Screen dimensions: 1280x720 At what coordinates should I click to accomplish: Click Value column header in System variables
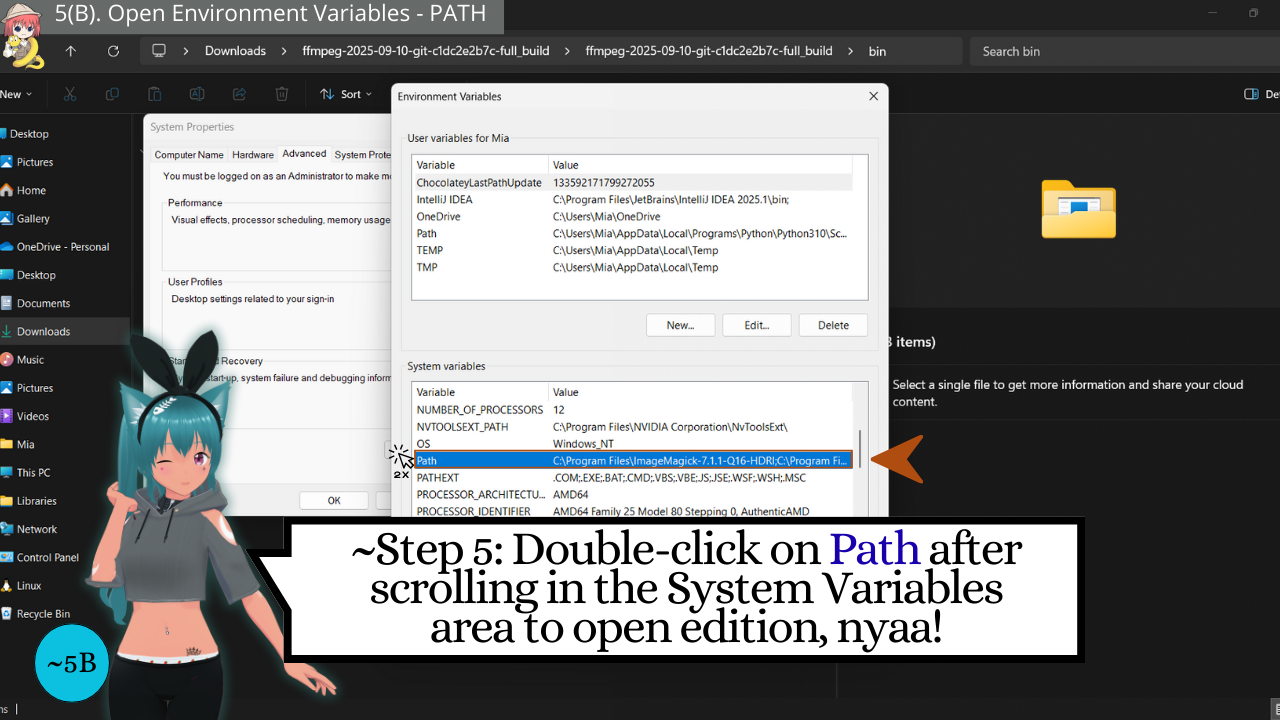[x=702, y=392]
